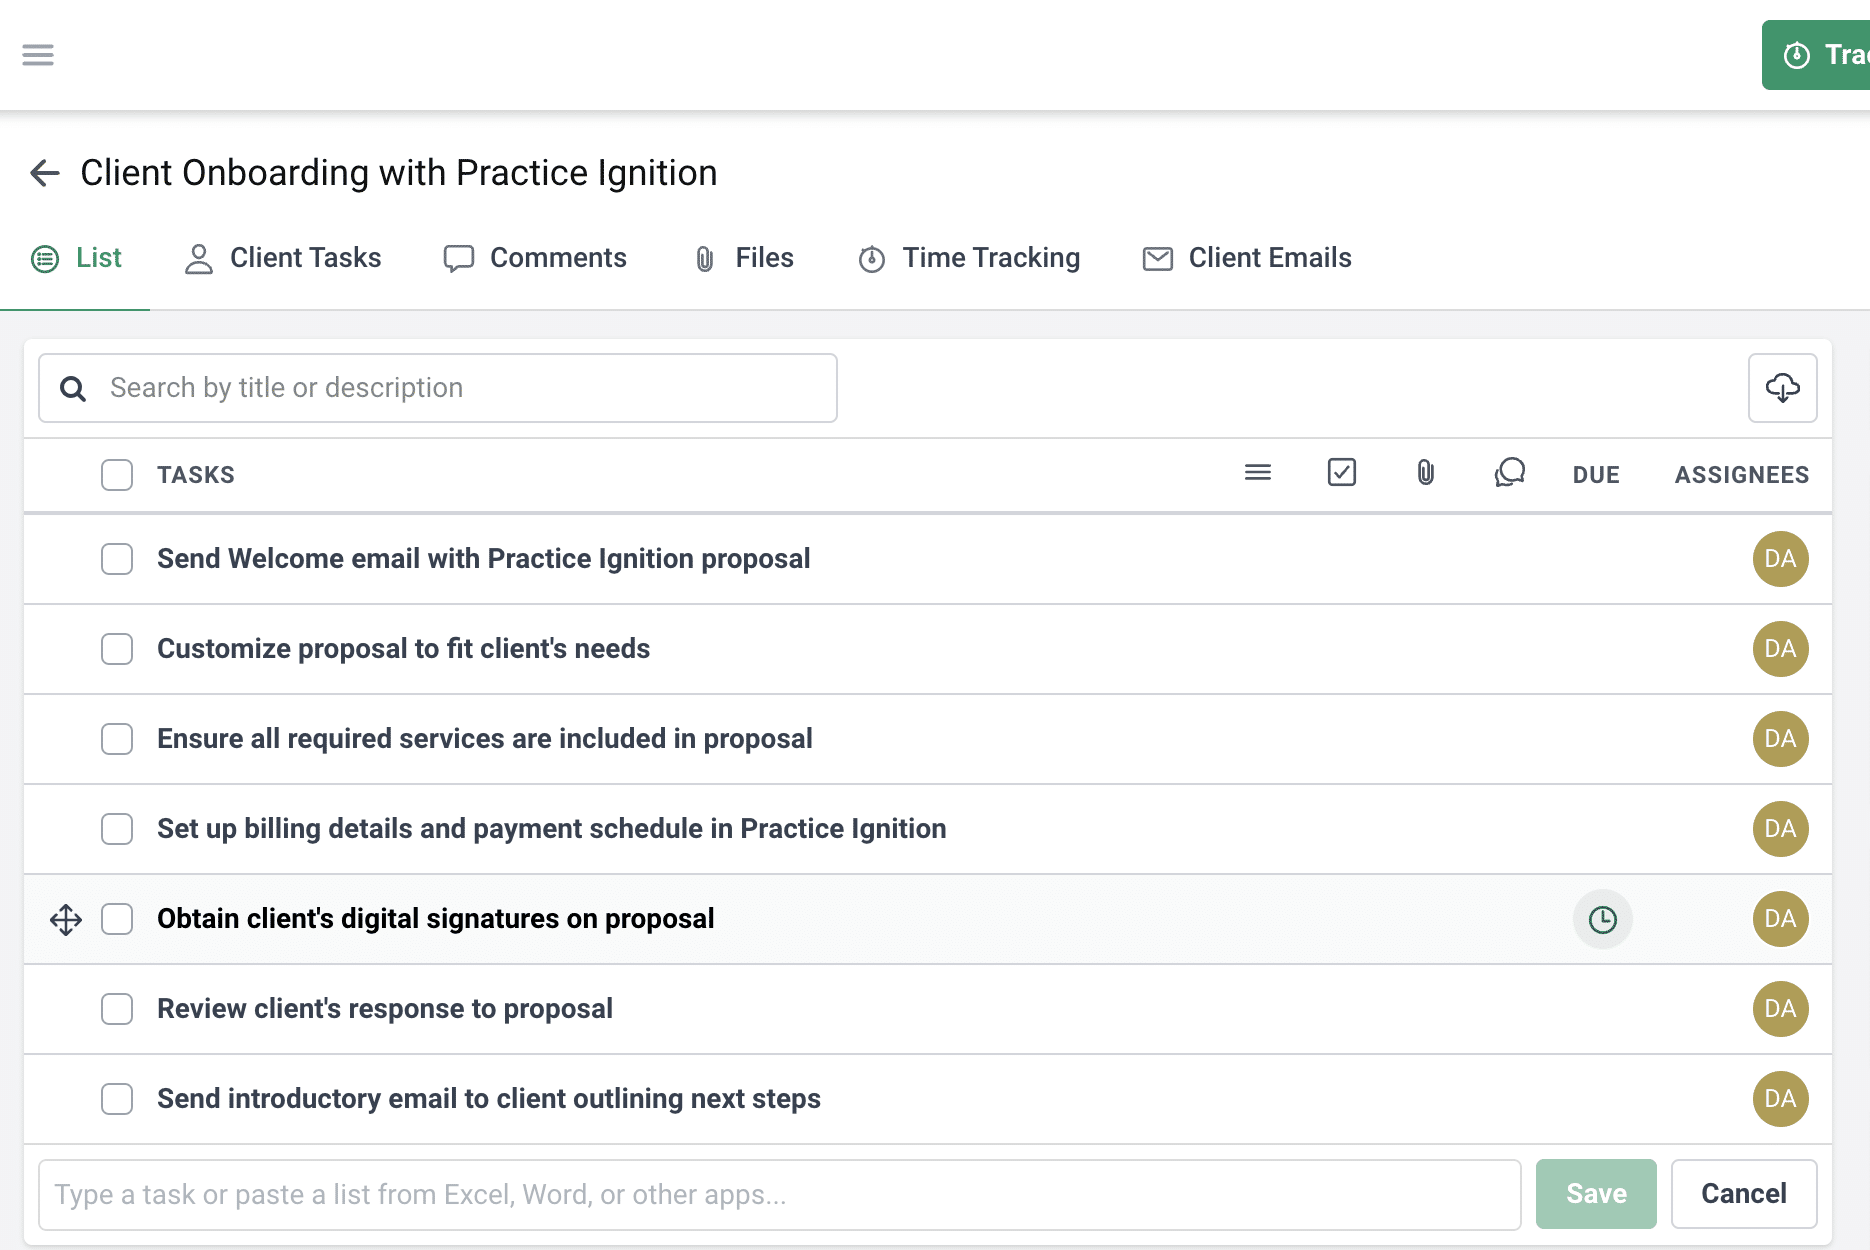Click the ASSIGNEES column header
Viewport: 1870px width, 1250px height.
coord(1742,475)
